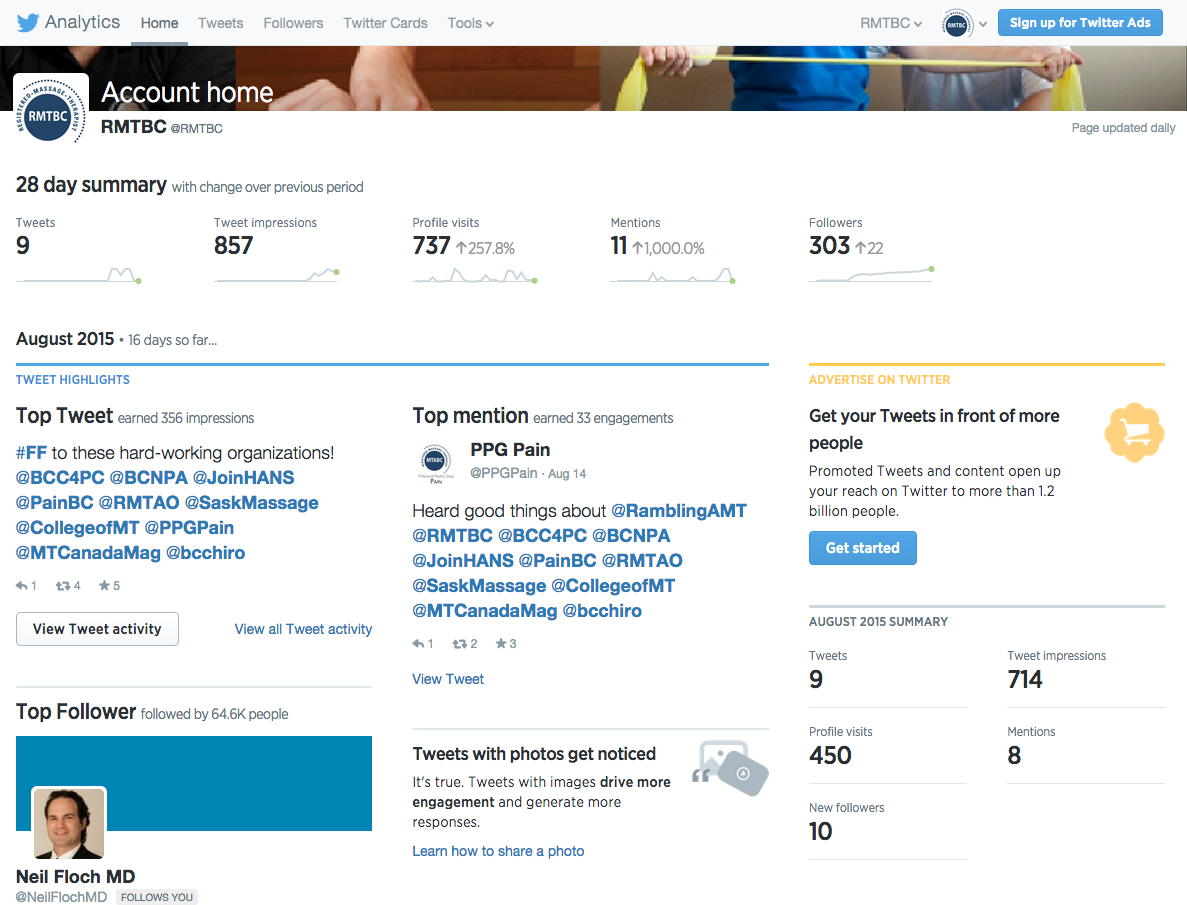Click the View Tweet link
The width and height of the screenshot is (1187, 905).
pyautogui.click(x=448, y=679)
